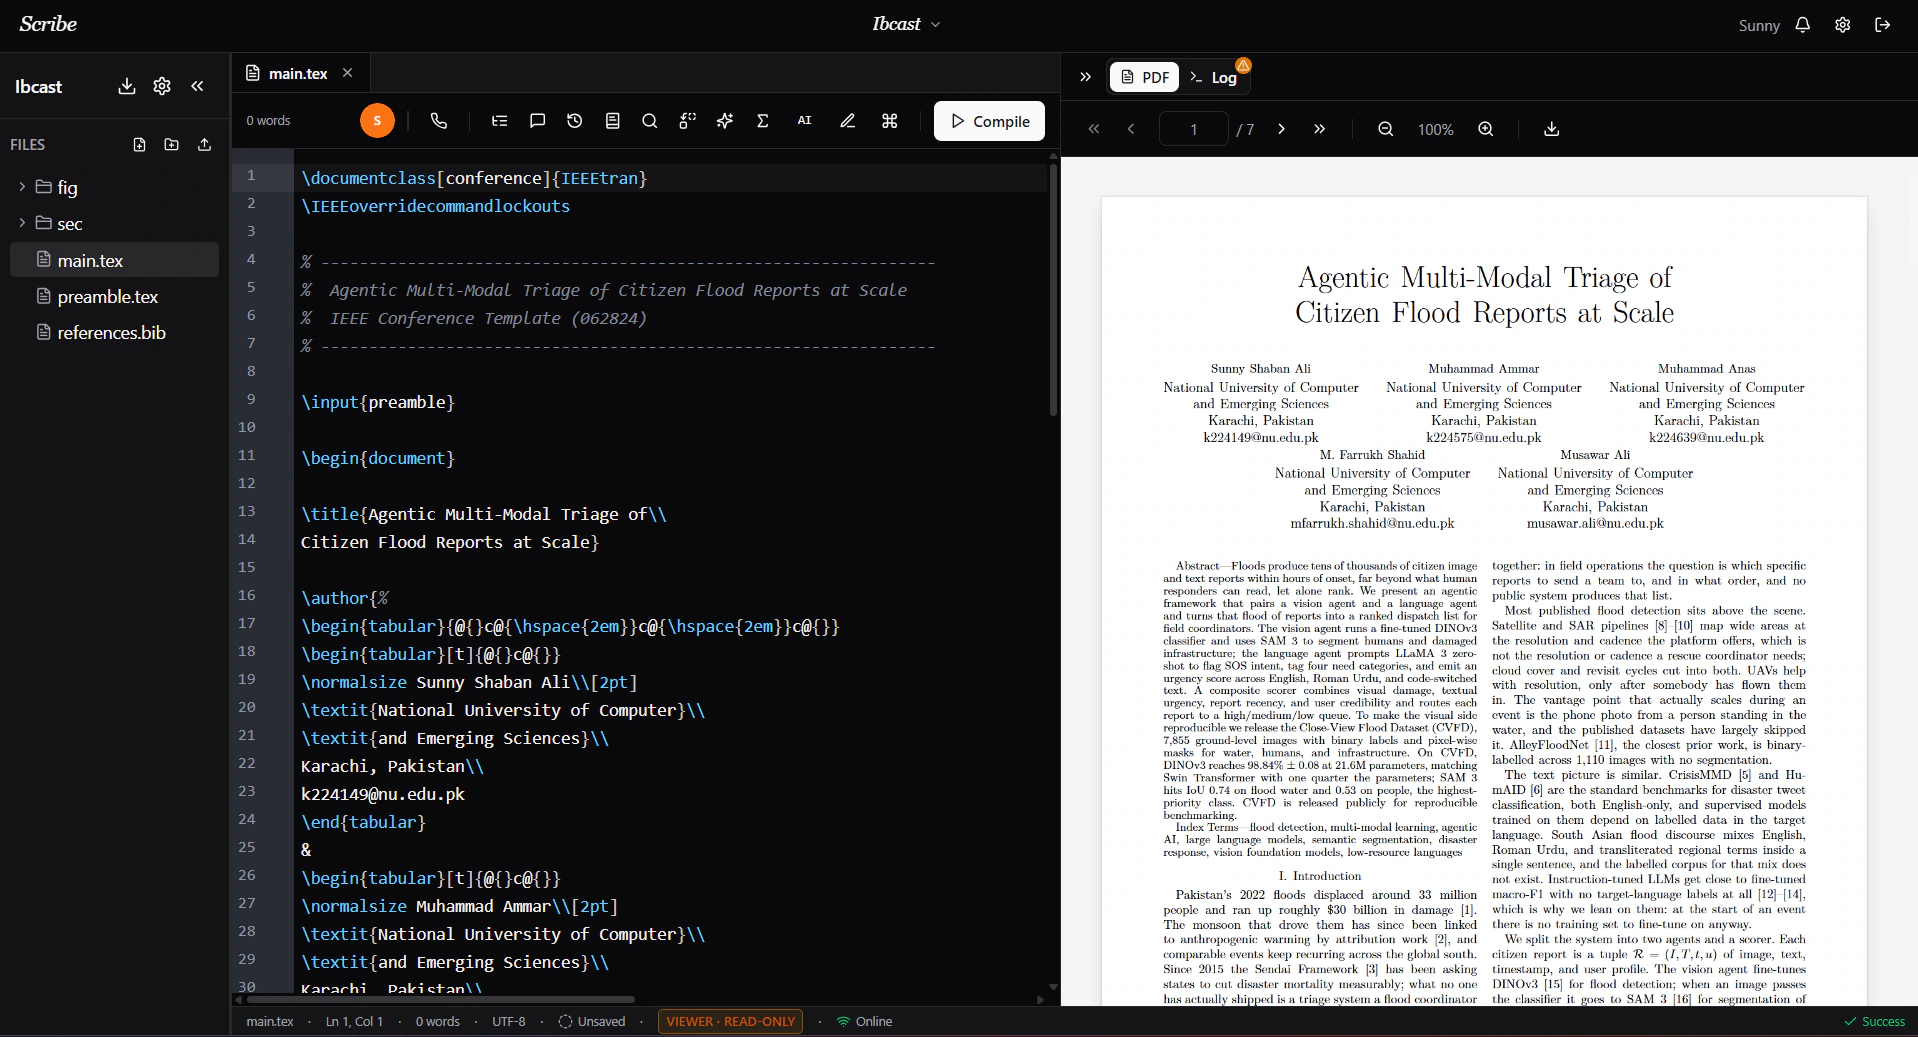Click the pen edit icon
Image resolution: width=1918 pixels, height=1037 pixels.
click(847, 121)
